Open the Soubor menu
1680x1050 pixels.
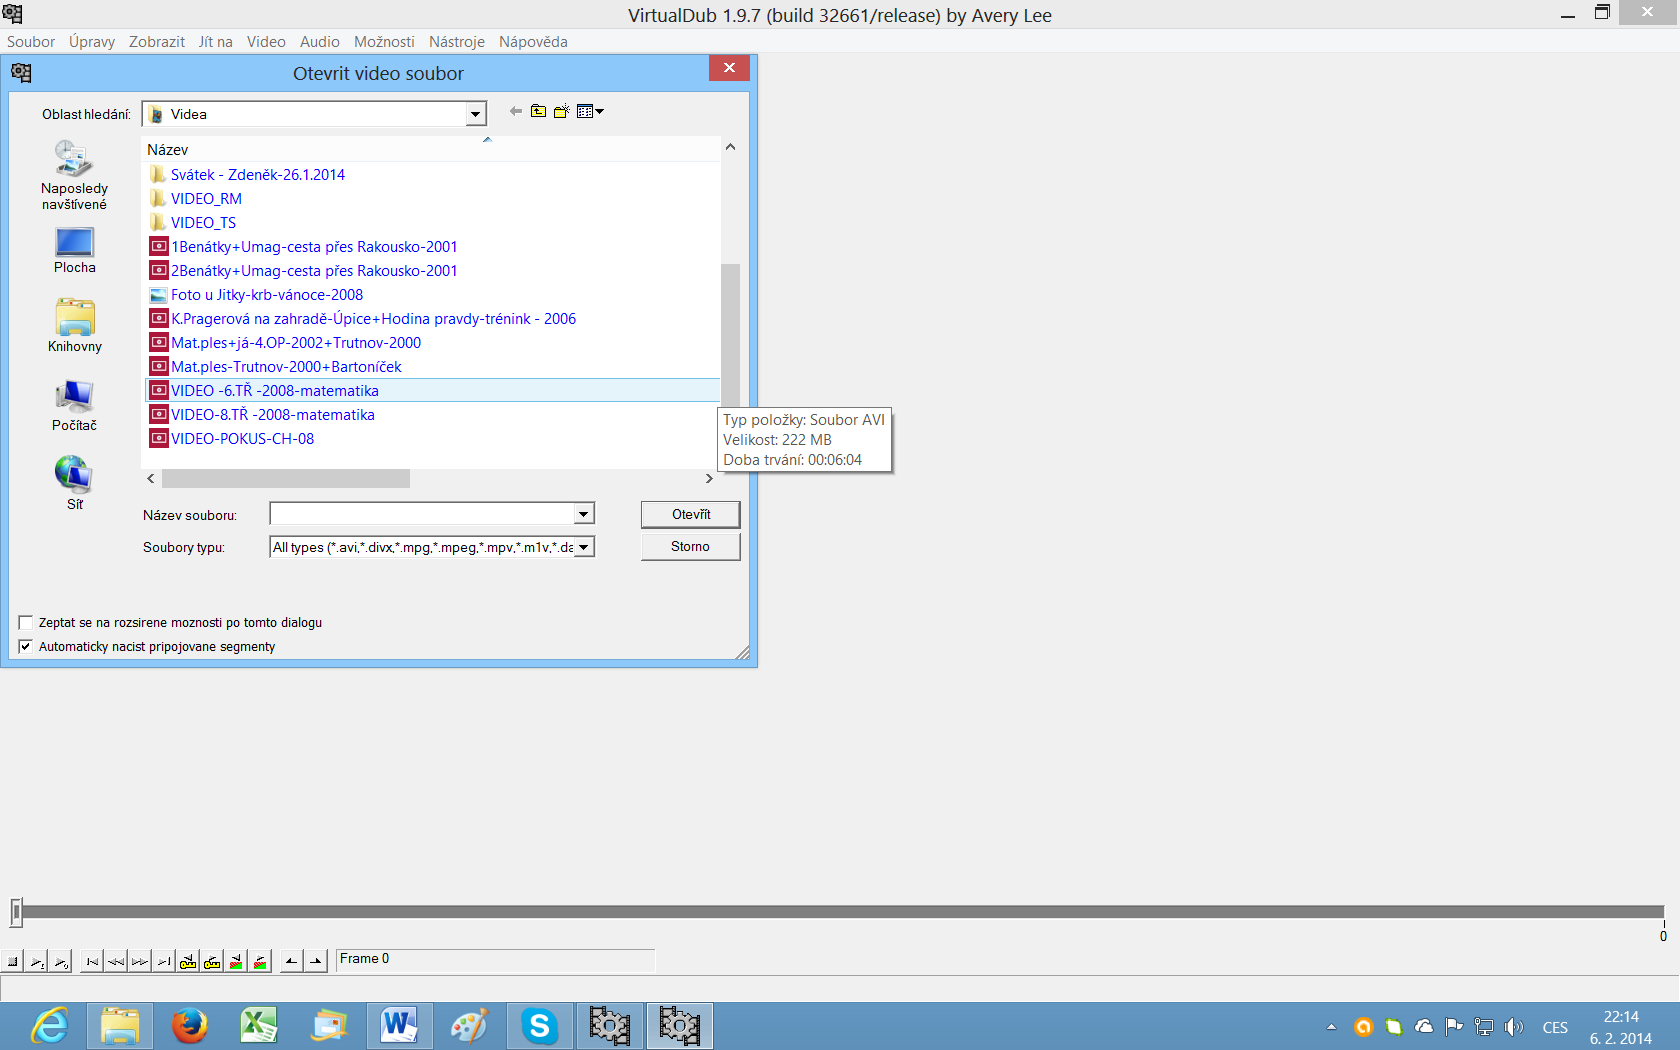pyautogui.click(x=31, y=42)
